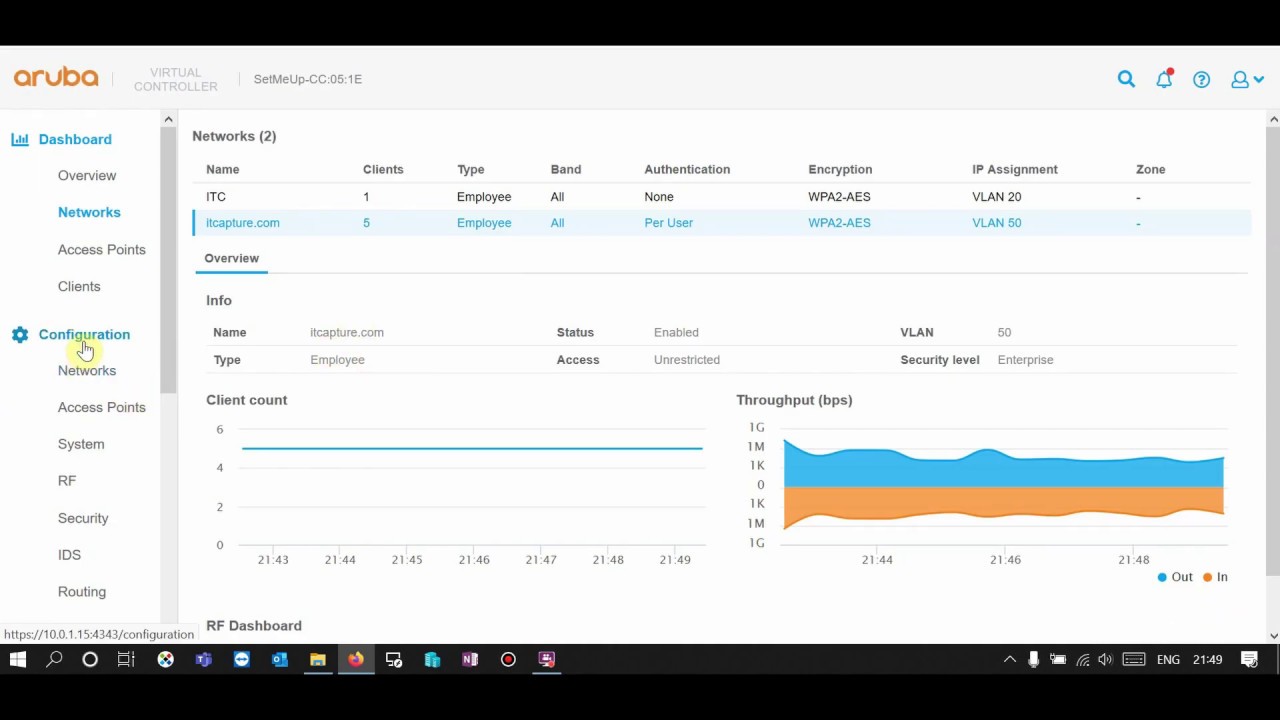
Task: Open the help question mark icon
Action: click(x=1202, y=80)
